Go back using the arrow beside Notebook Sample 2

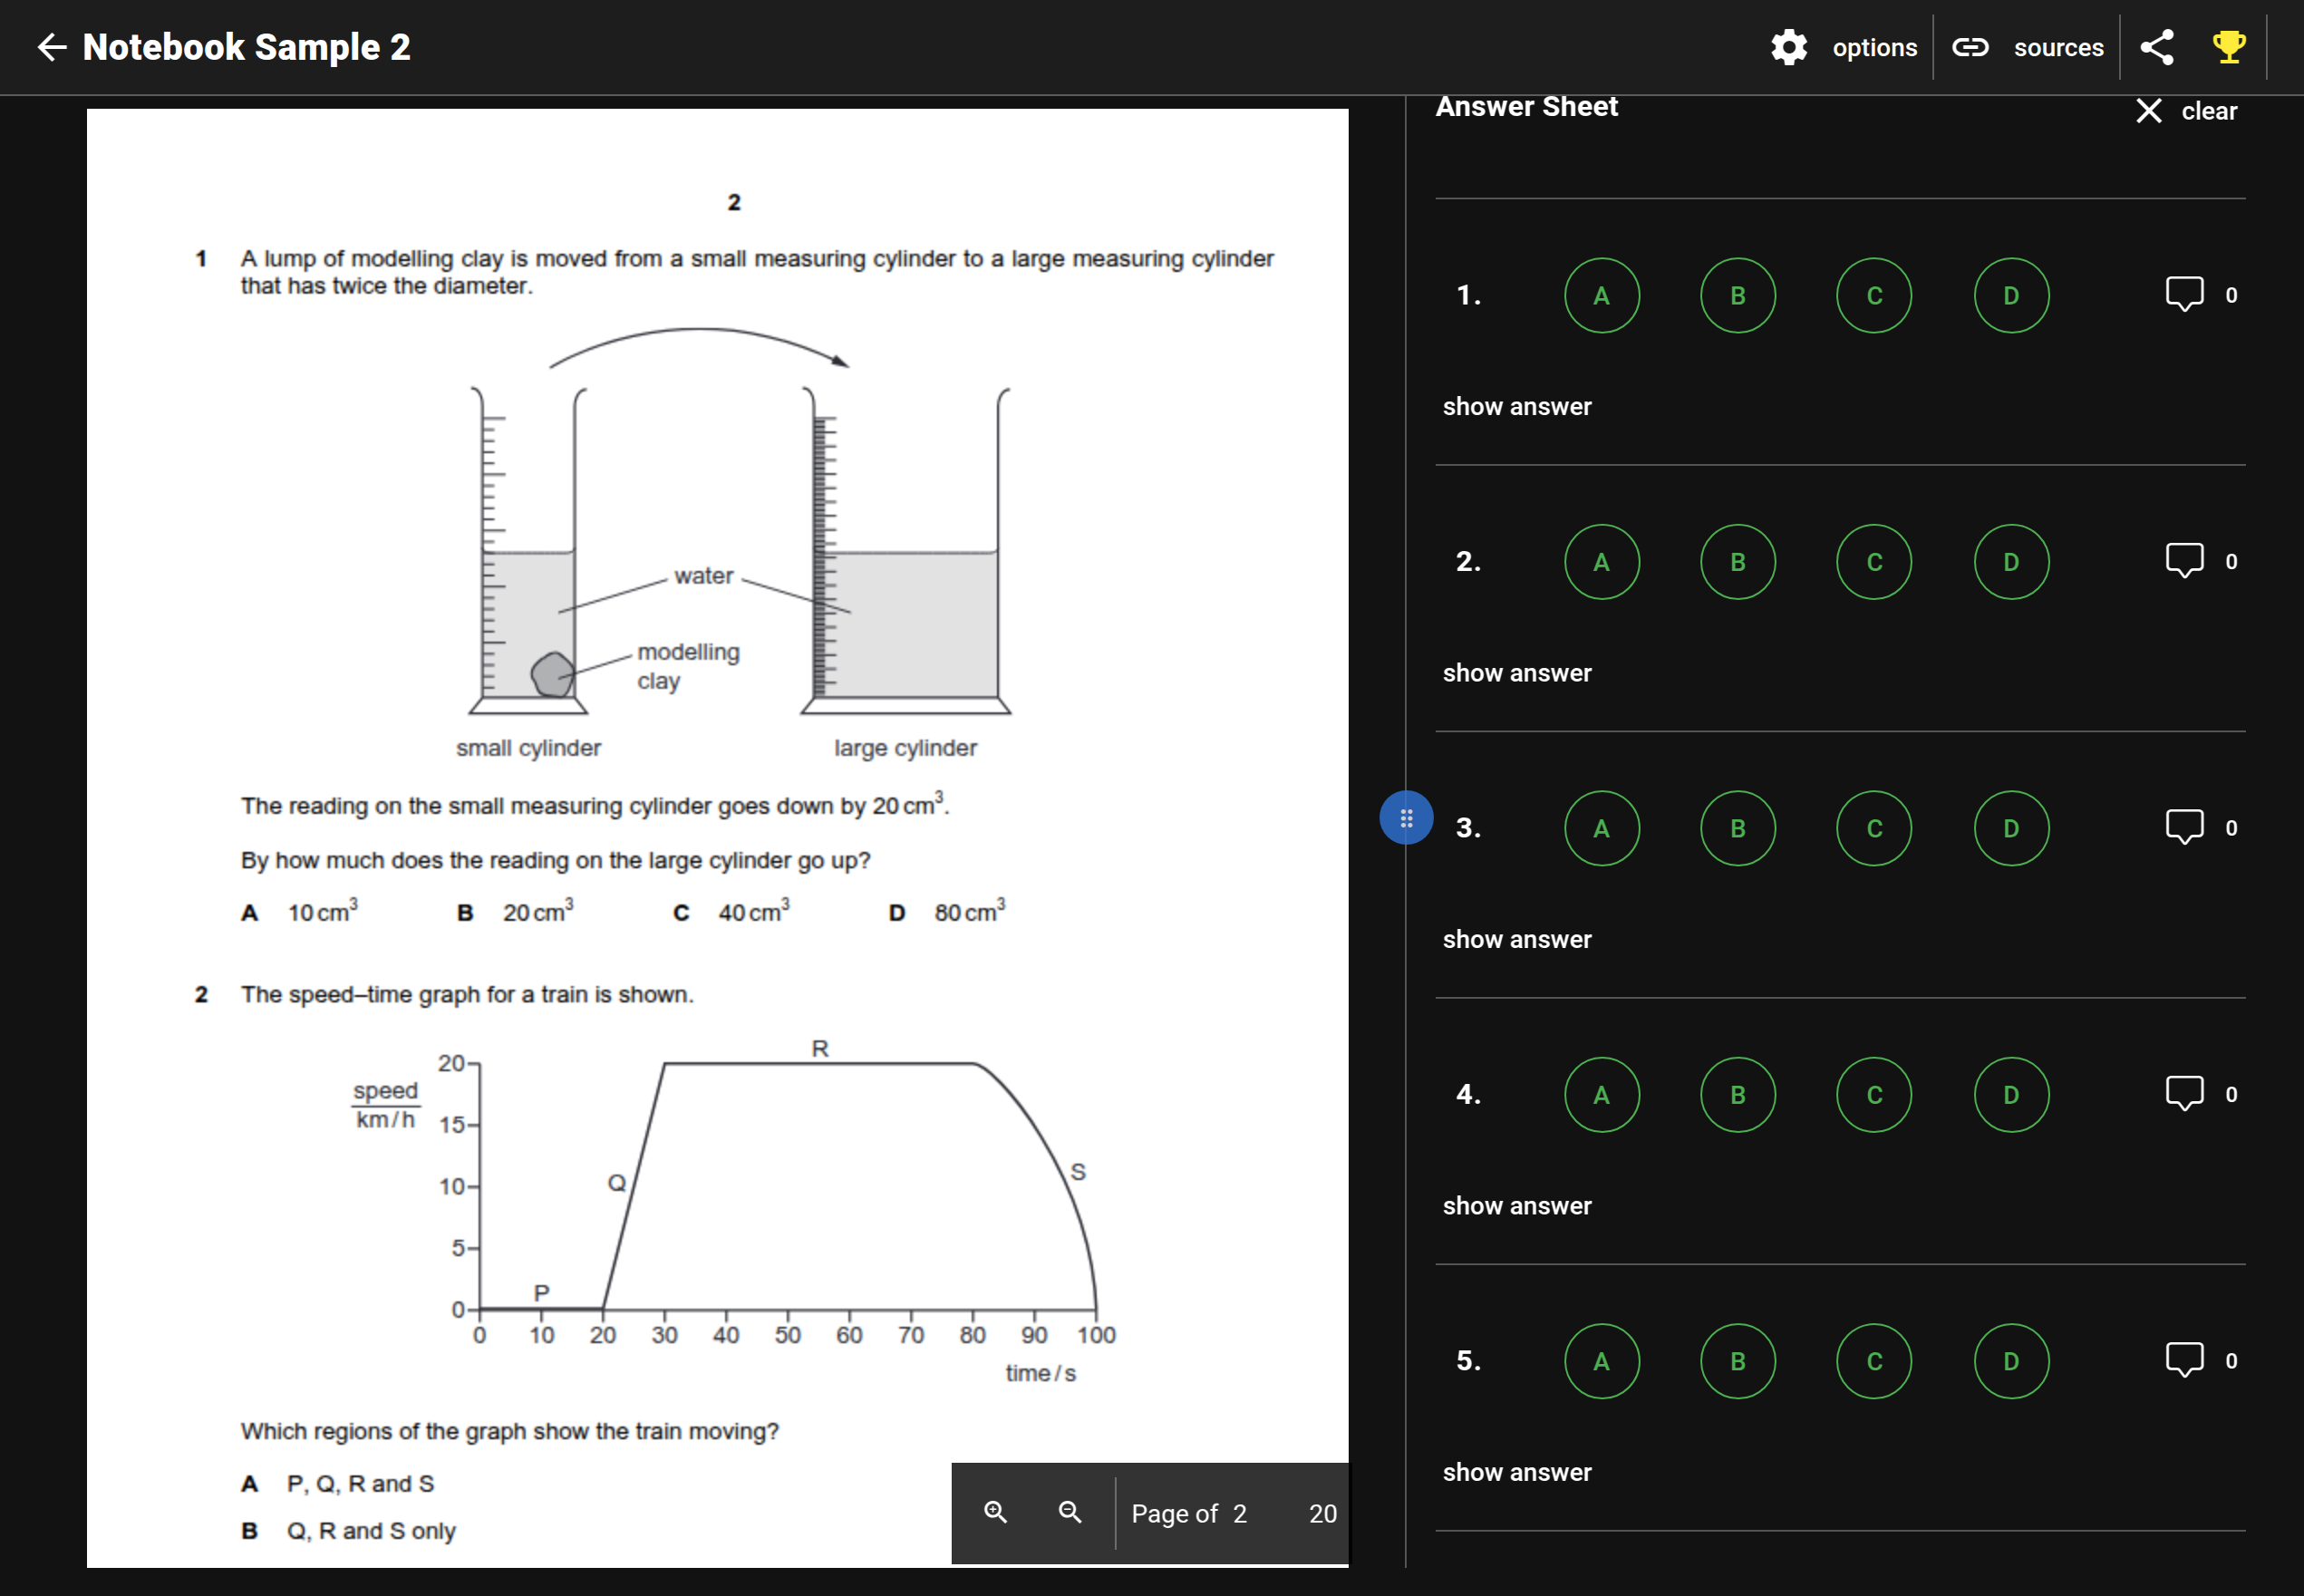(x=51, y=47)
